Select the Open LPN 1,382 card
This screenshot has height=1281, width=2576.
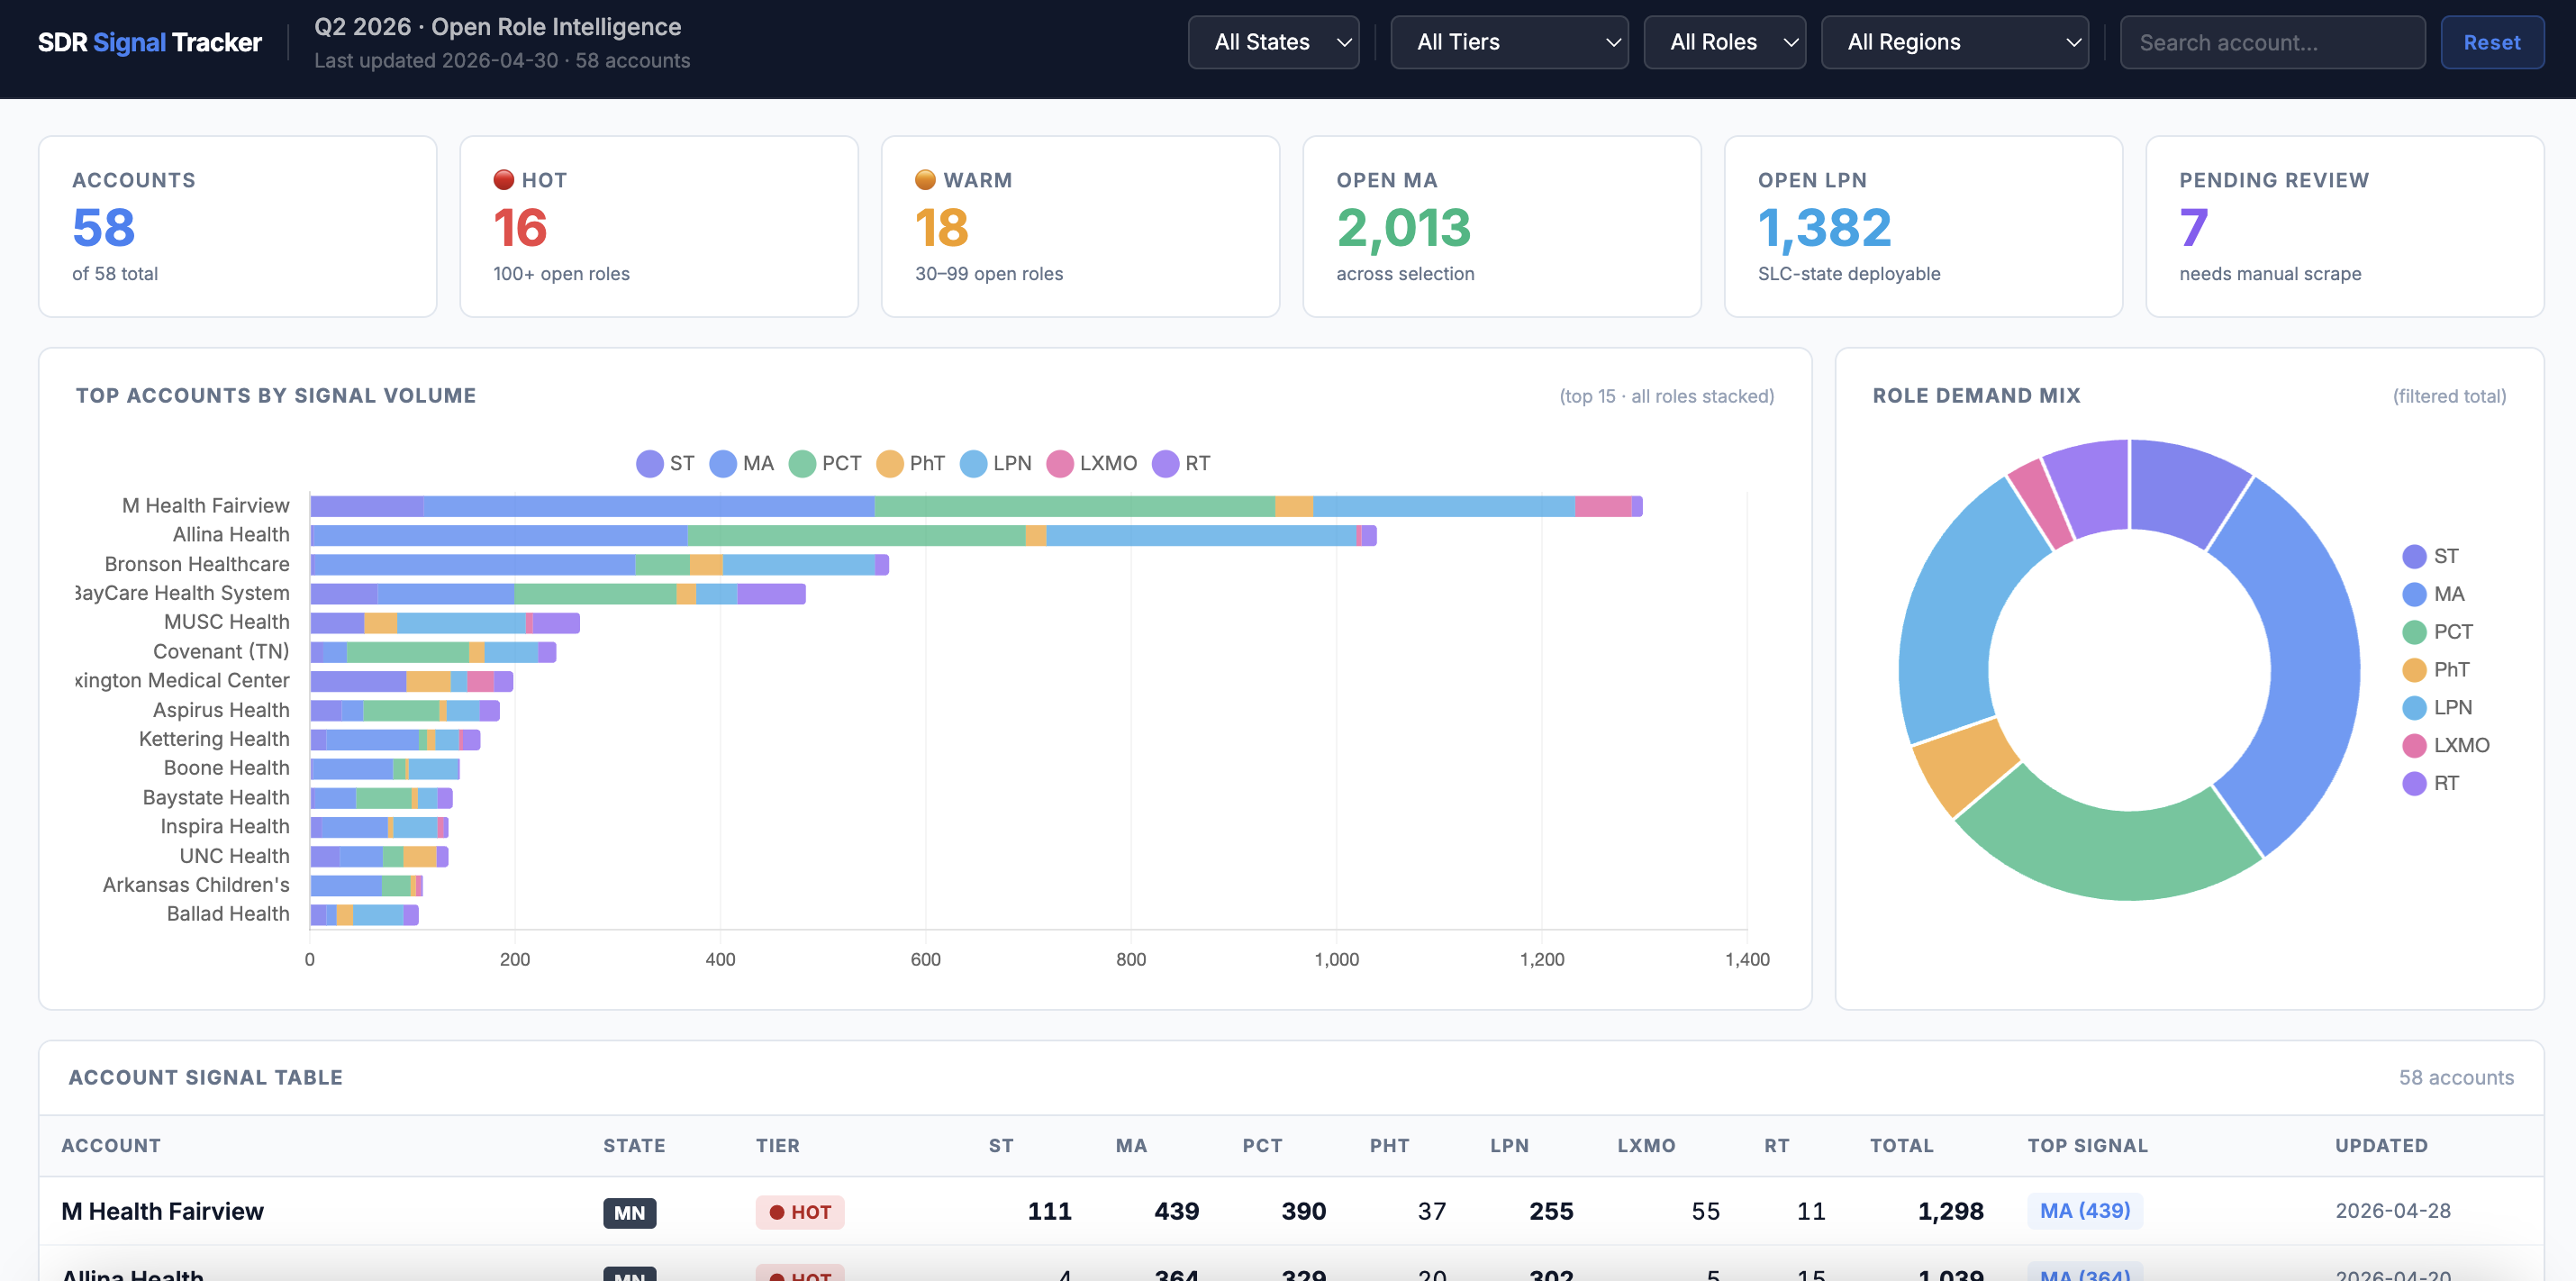point(1923,227)
